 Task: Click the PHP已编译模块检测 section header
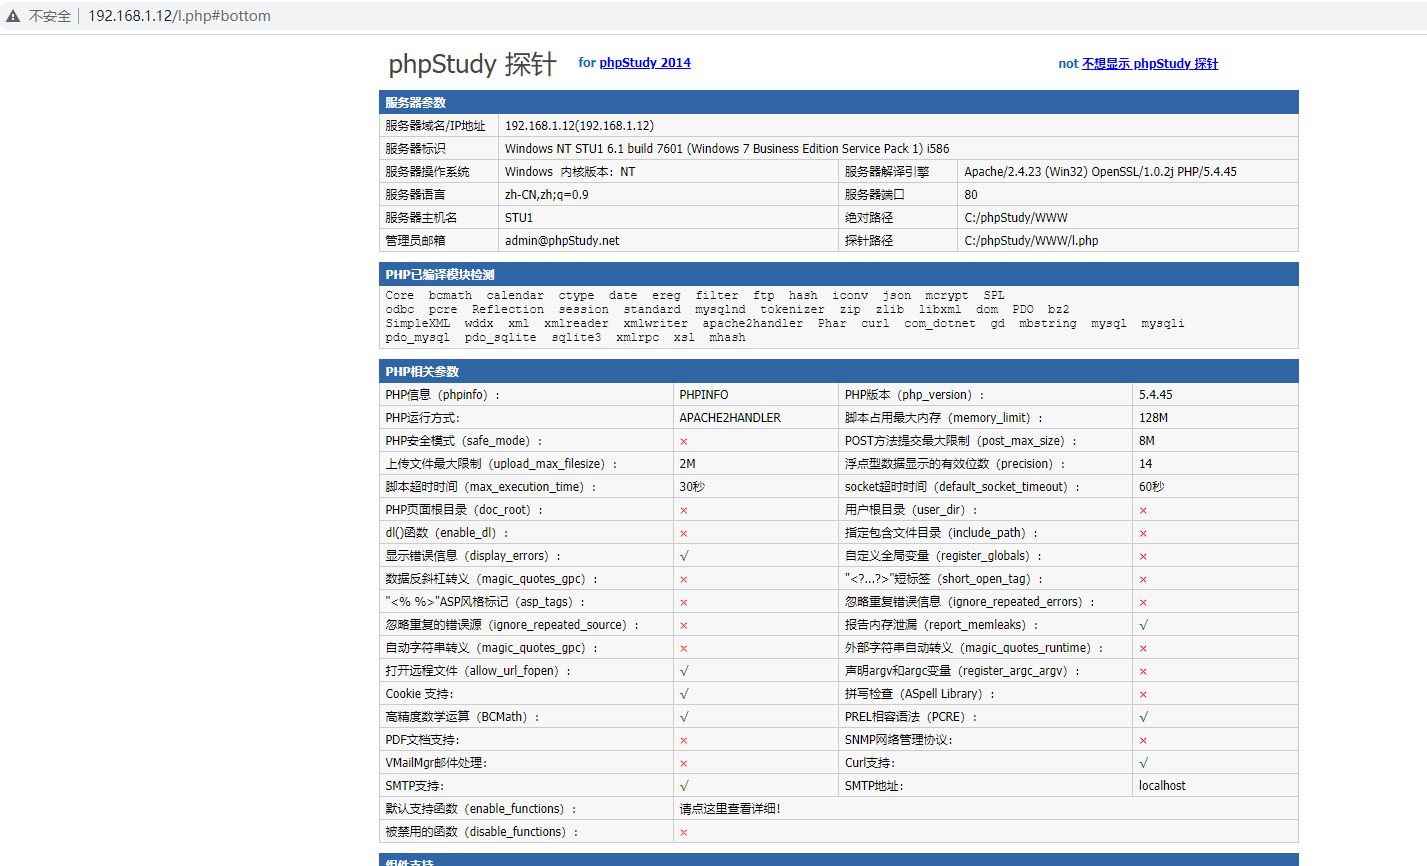pos(838,274)
